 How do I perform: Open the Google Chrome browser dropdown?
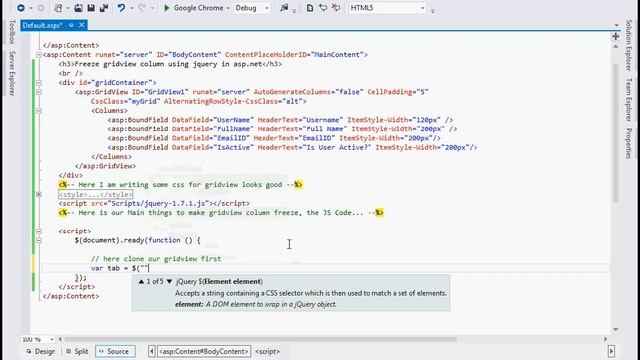click(228, 8)
